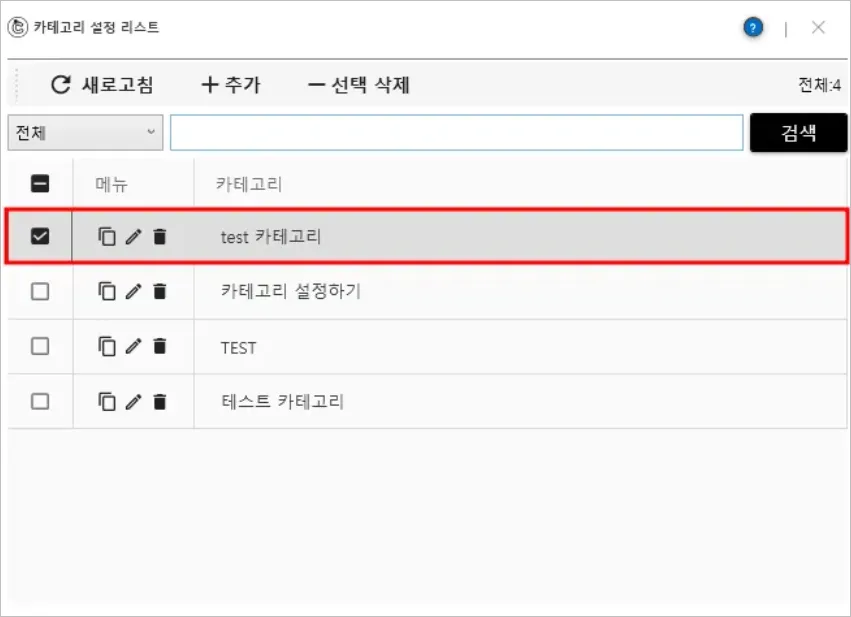Image resolution: width=851 pixels, height=617 pixels.
Task: Uncheck the test 카테고리 checkbox
Action: (41, 237)
